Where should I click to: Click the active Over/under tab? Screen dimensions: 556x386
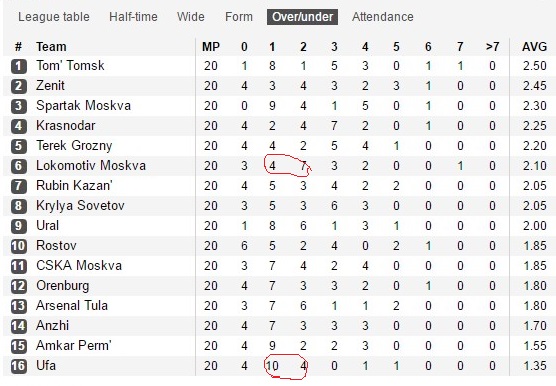302,17
